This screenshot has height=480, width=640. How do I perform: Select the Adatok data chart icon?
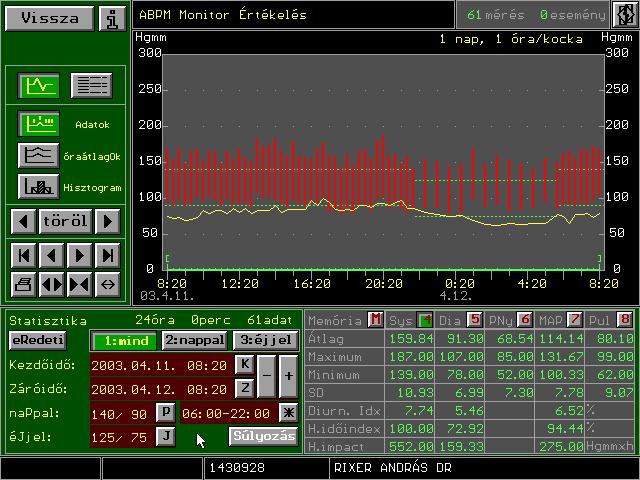[x=39, y=124]
